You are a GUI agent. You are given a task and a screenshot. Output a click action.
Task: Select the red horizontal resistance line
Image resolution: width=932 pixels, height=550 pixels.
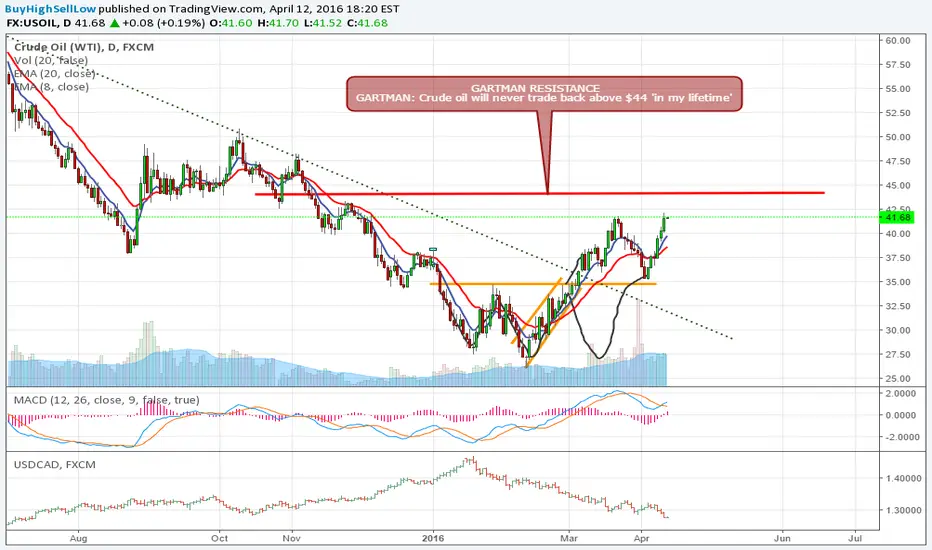tap(540, 193)
